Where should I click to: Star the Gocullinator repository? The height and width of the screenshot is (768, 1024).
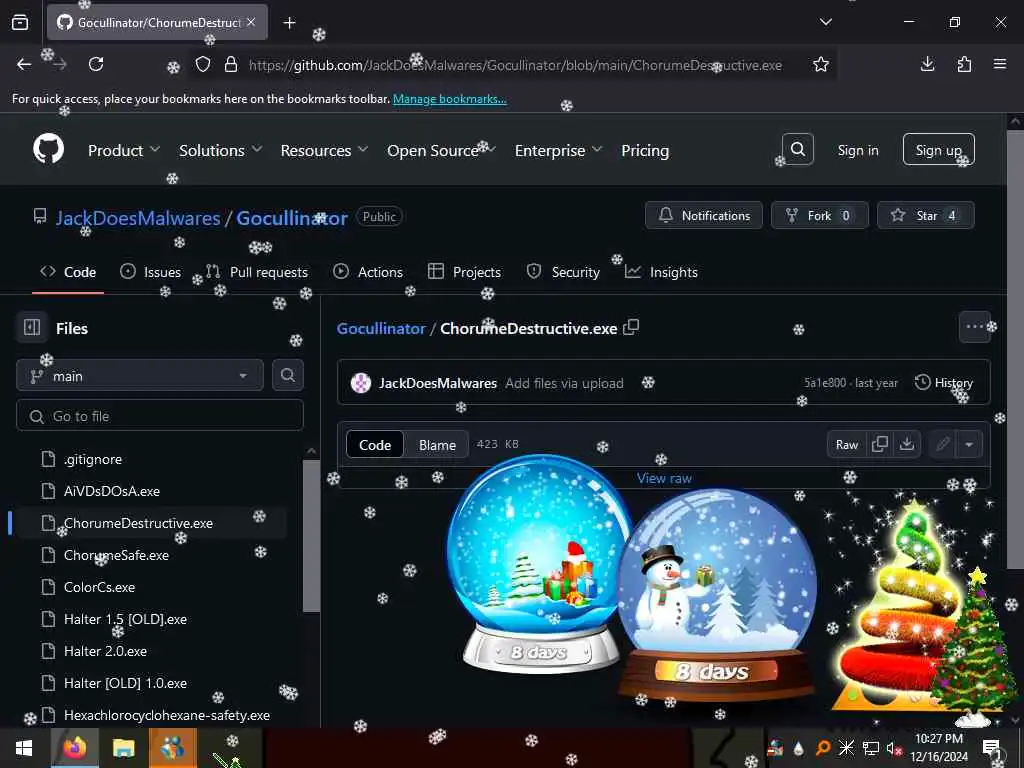[x=925, y=215]
